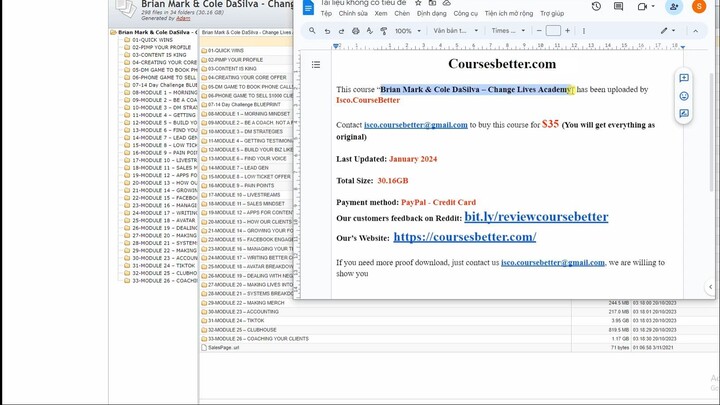The width and height of the screenshot is (720, 405).
Task: Open the version history clock icon
Action: click(596, 6)
